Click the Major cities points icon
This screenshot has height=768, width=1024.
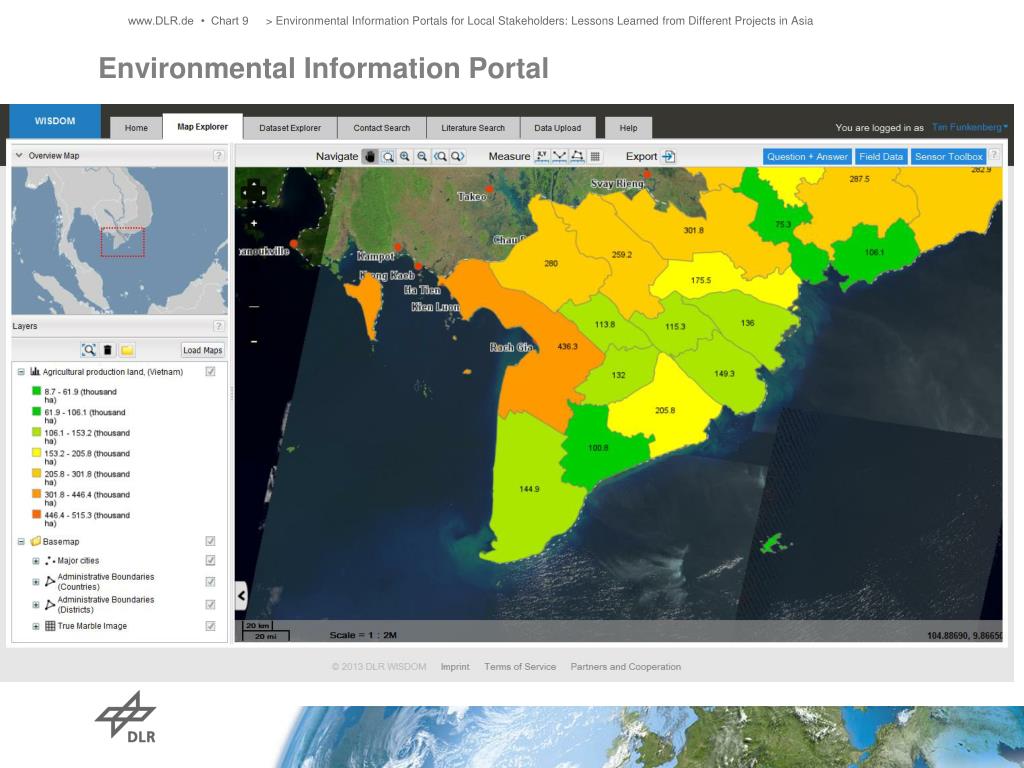pos(50,560)
